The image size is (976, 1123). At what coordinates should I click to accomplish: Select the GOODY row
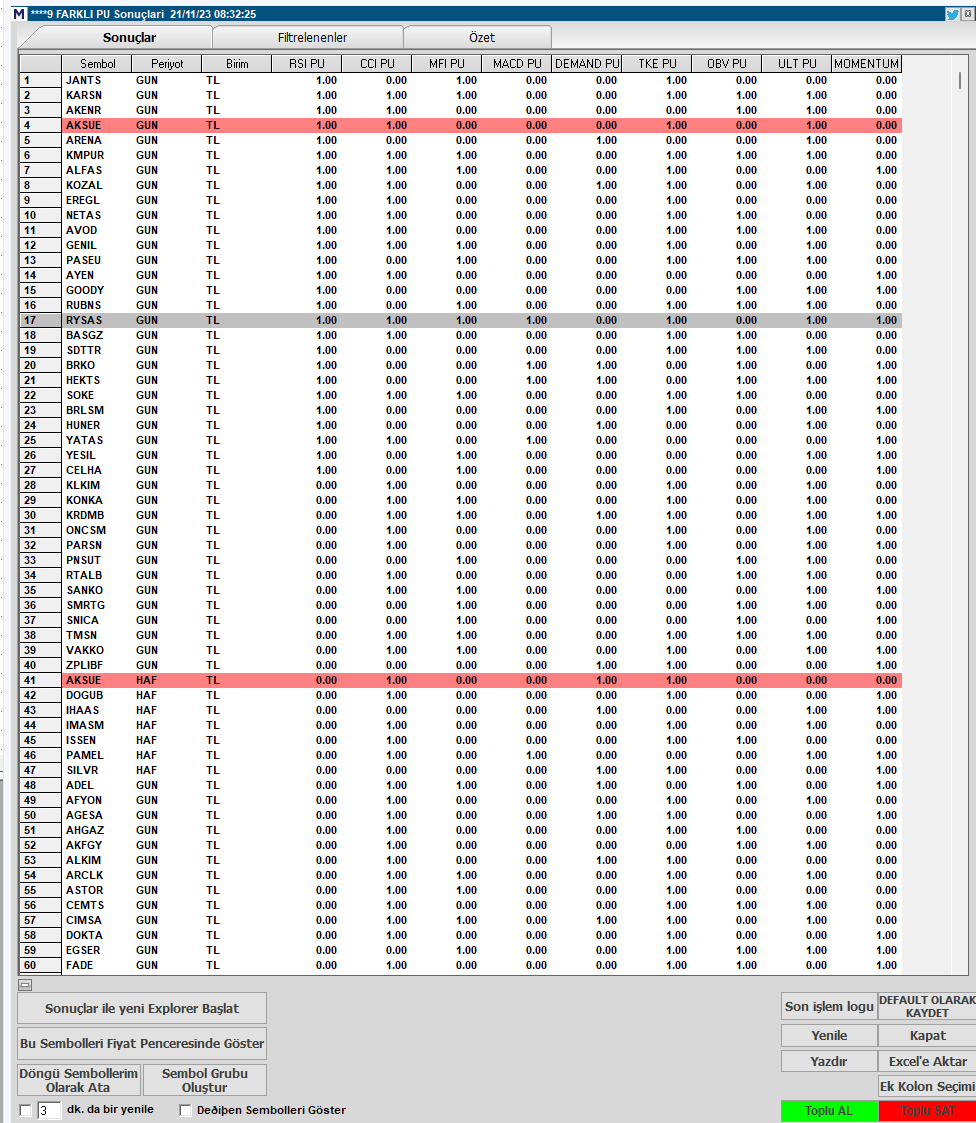click(460, 290)
